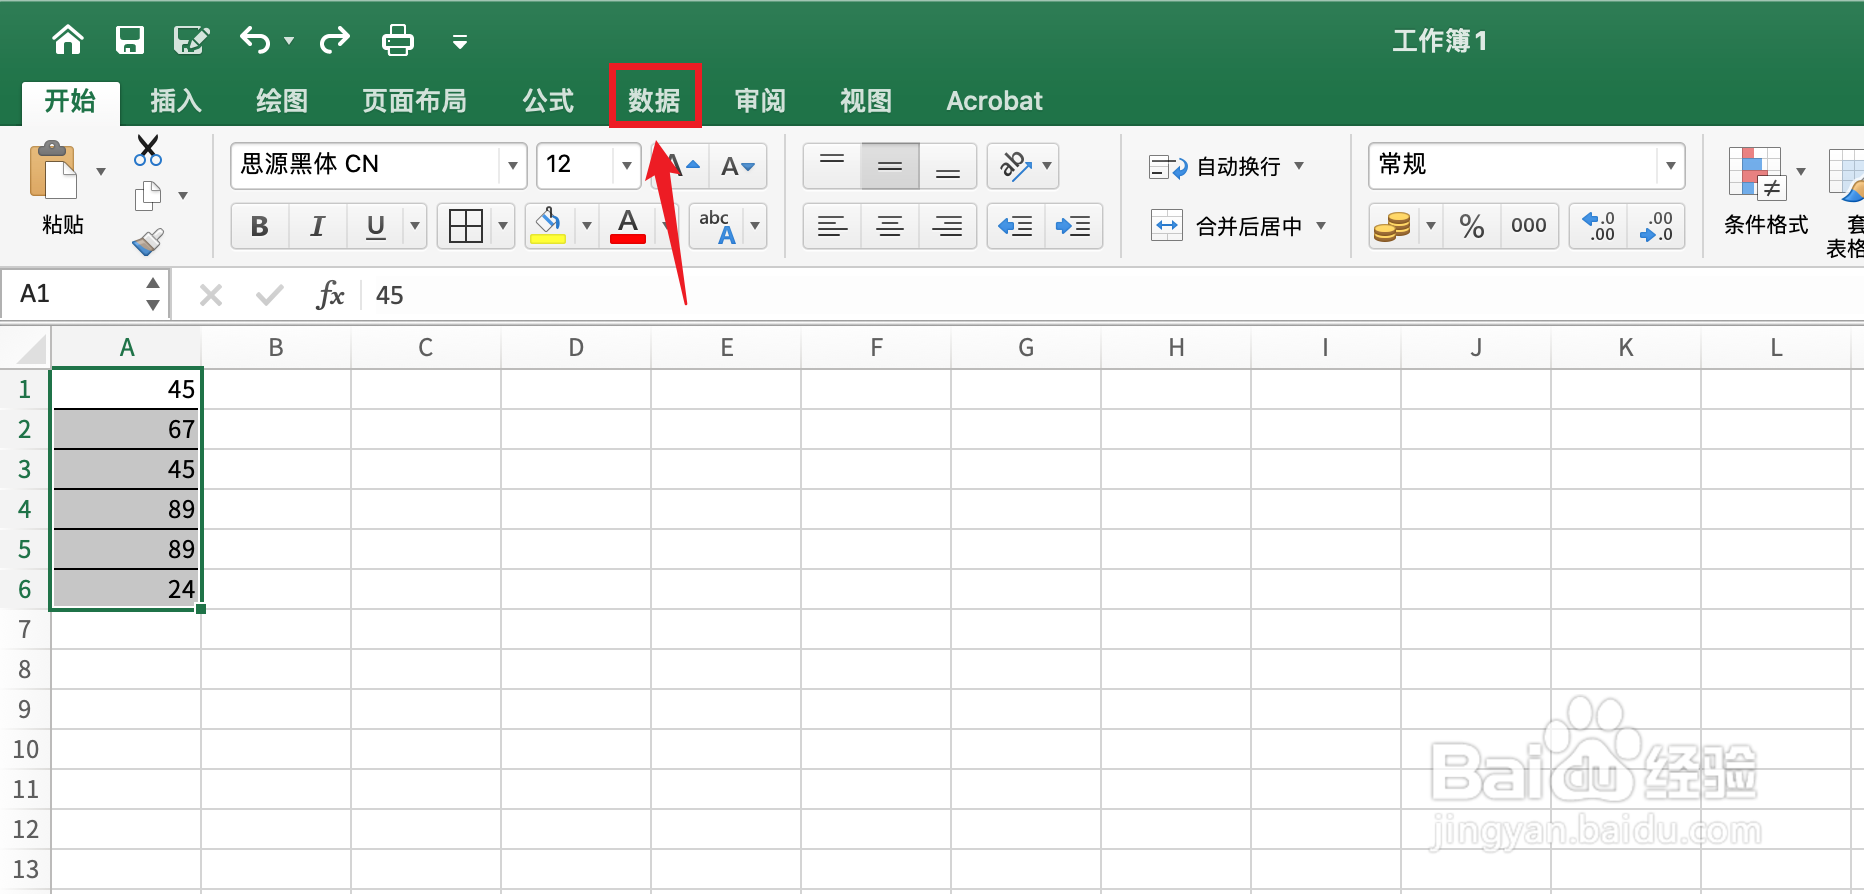This screenshot has height=894, width=1864.
Task: Cut selection with the scissors icon
Action: [x=148, y=151]
